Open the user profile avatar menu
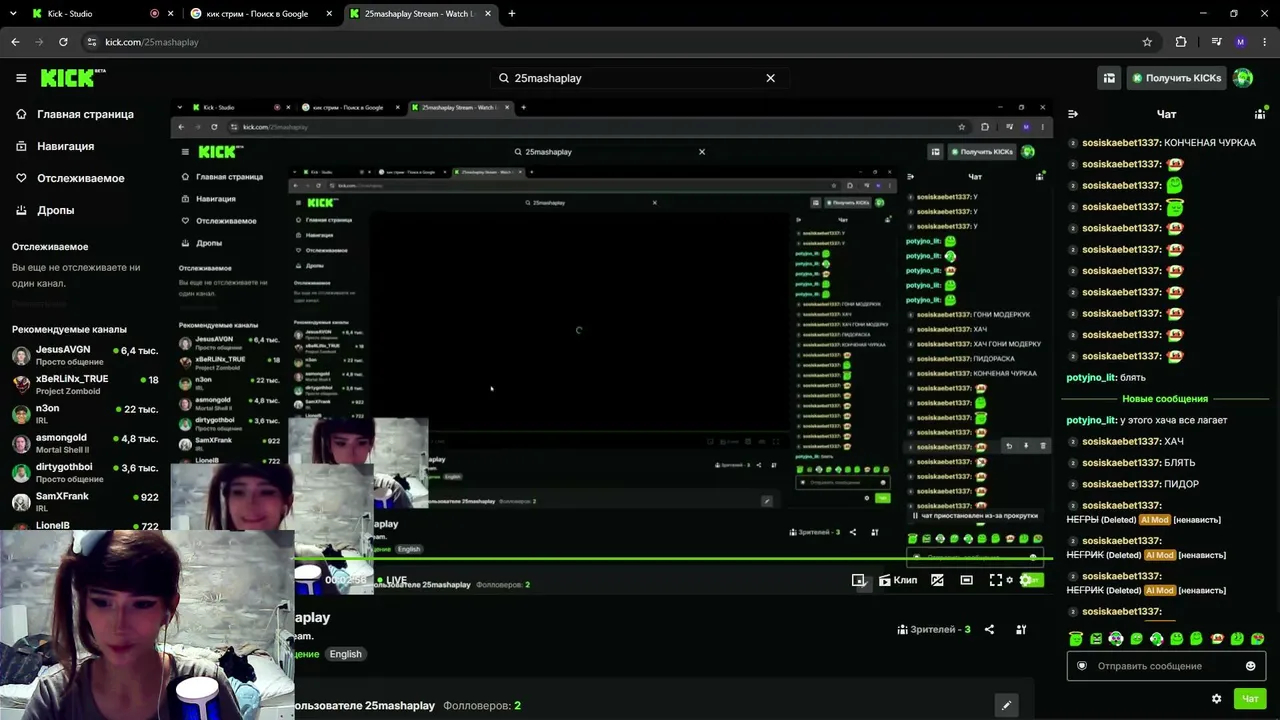 click(x=1243, y=78)
